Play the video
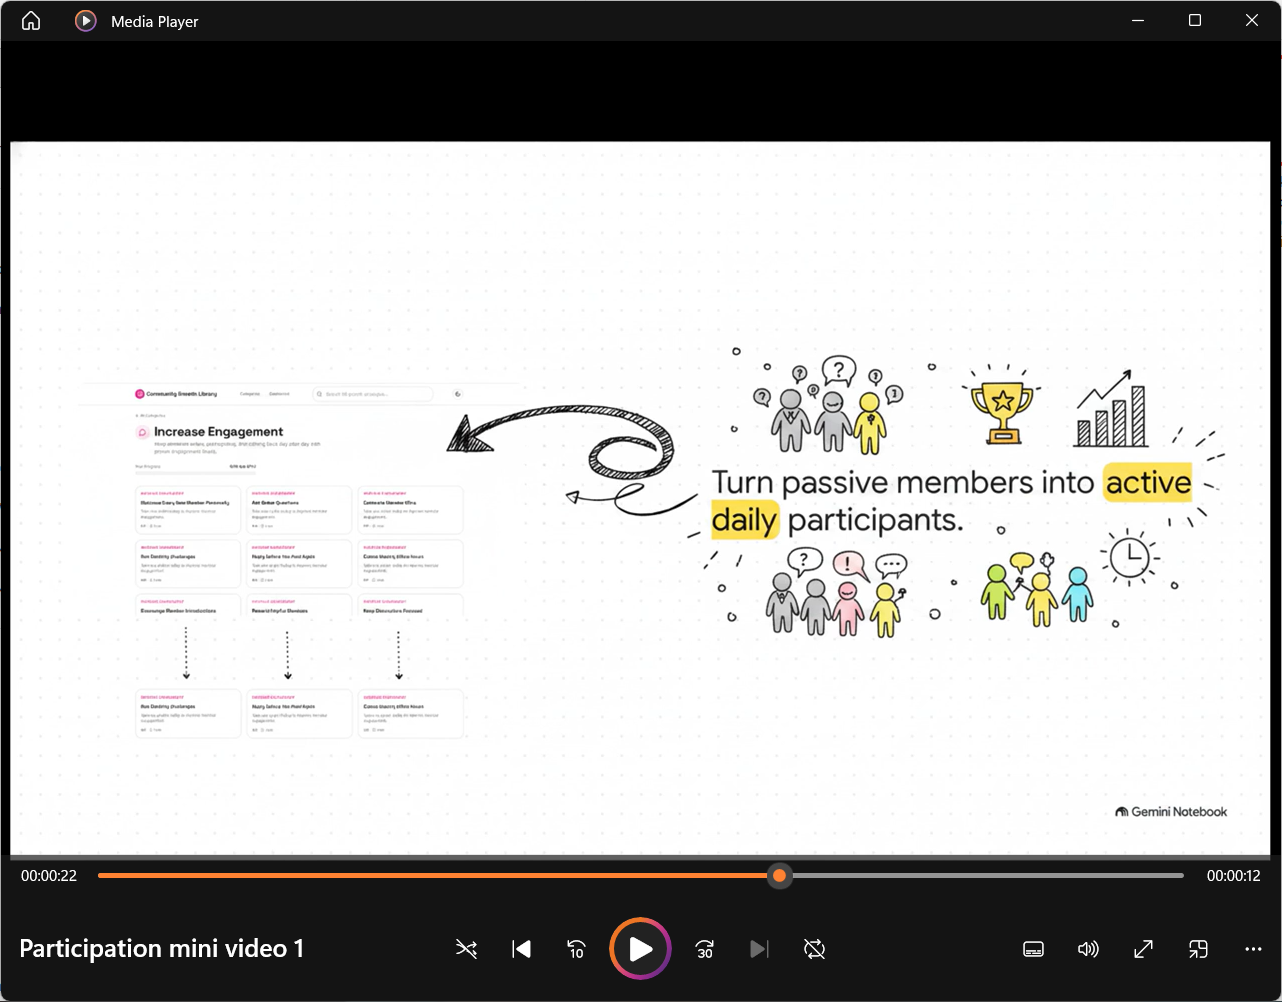Image resolution: width=1282 pixels, height=1002 pixels. coord(640,949)
